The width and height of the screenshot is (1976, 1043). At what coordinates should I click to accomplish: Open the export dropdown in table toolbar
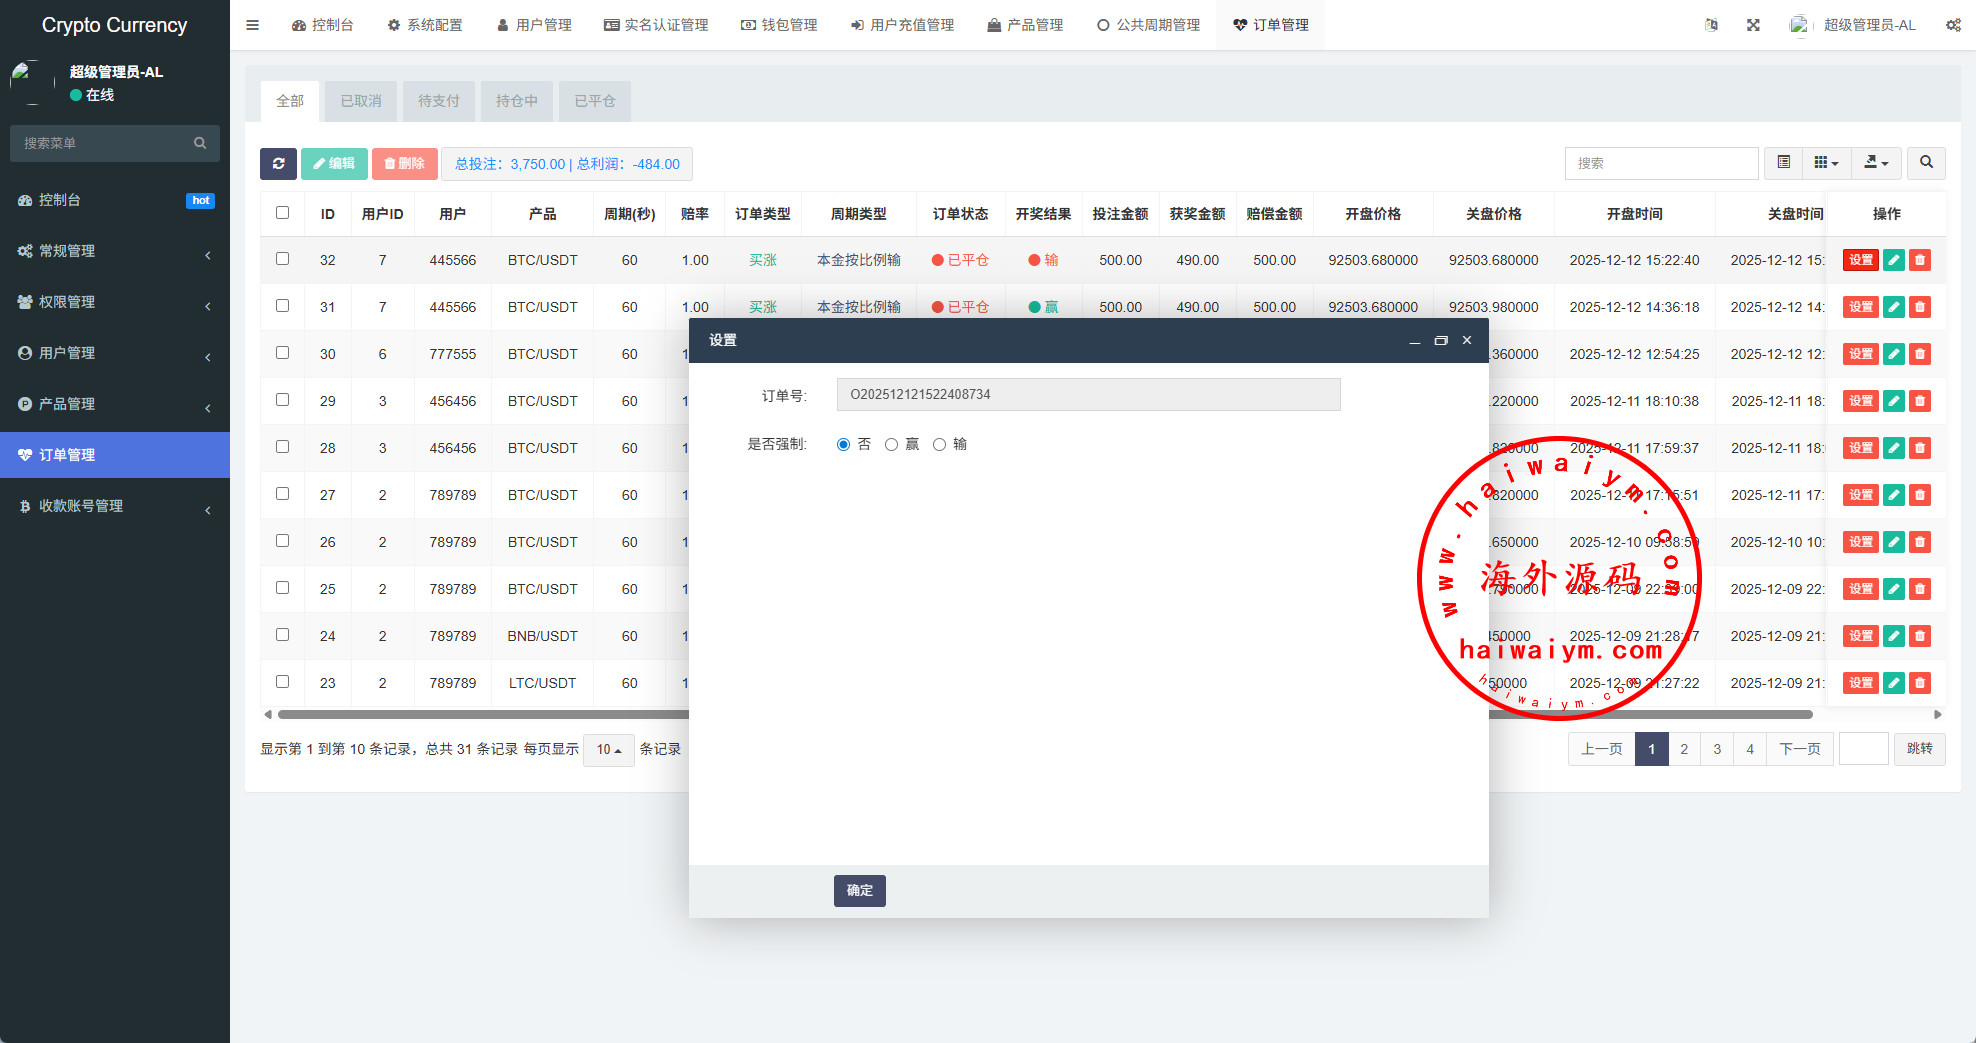[1876, 163]
